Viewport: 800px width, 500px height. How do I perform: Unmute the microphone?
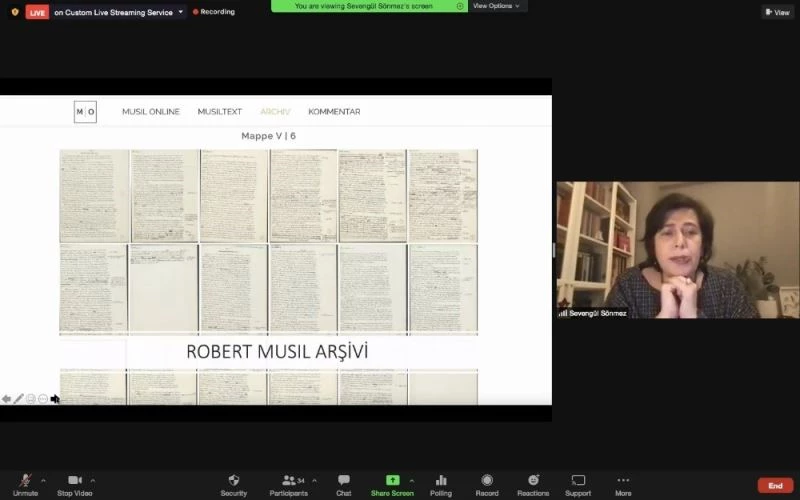[25, 482]
